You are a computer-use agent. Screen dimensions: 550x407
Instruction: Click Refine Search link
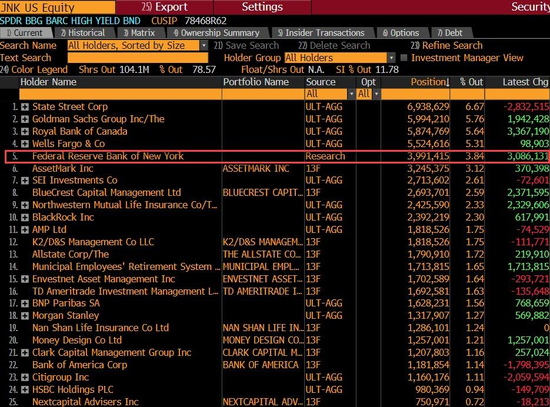(x=447, y=46)
